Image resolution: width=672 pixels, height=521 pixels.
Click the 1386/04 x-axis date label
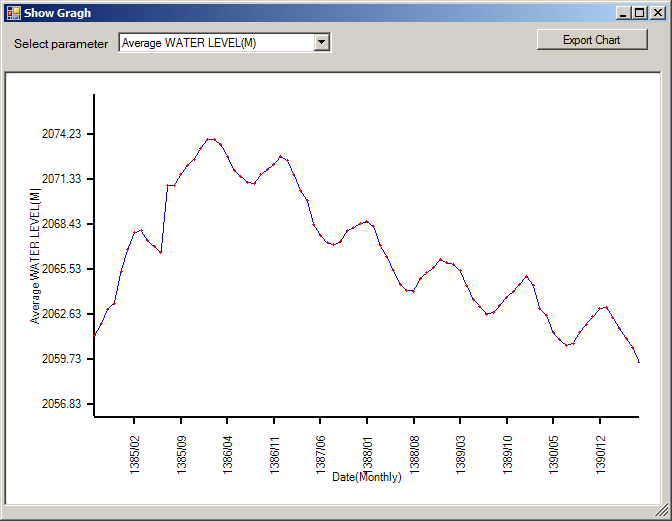pos(227,455)
